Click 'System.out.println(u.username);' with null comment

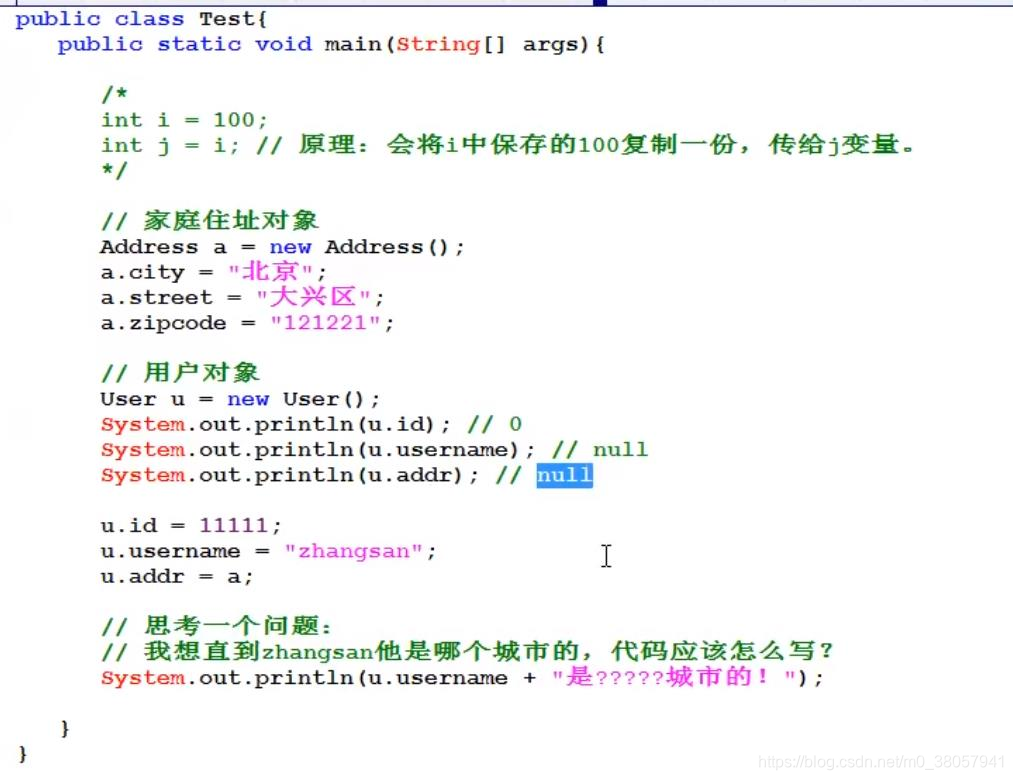pyautogui.click(x=373, y=449)
